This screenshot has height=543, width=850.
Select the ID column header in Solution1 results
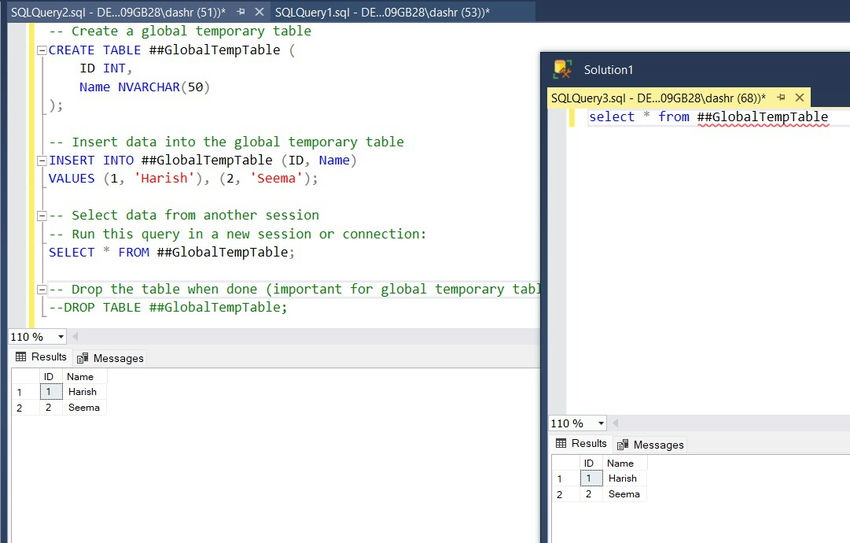(x=591, y=463)
